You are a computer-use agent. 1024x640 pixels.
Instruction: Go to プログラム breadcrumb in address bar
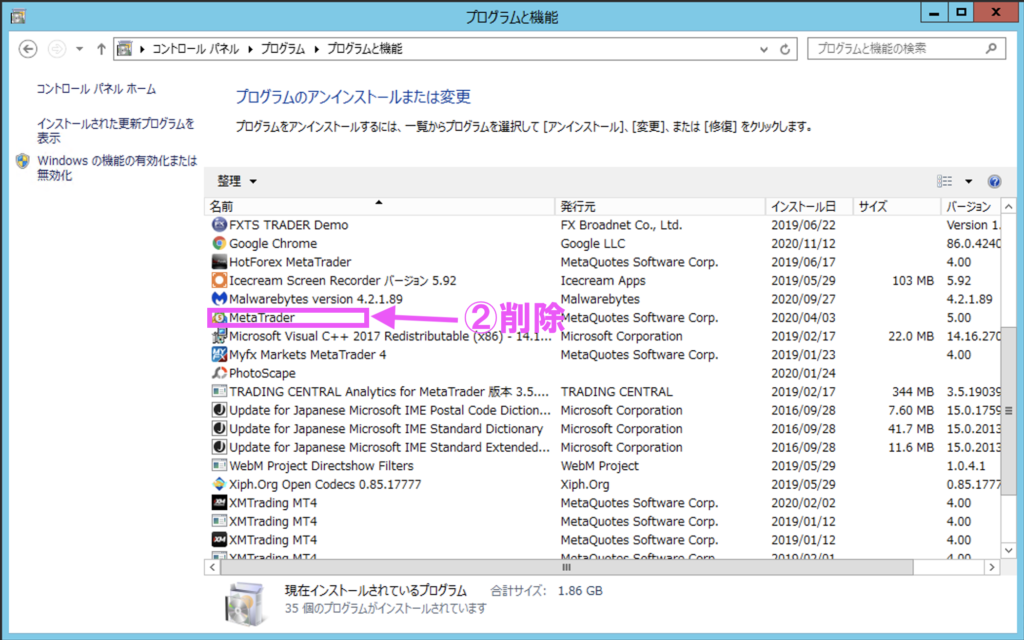(x=283, y=49)
